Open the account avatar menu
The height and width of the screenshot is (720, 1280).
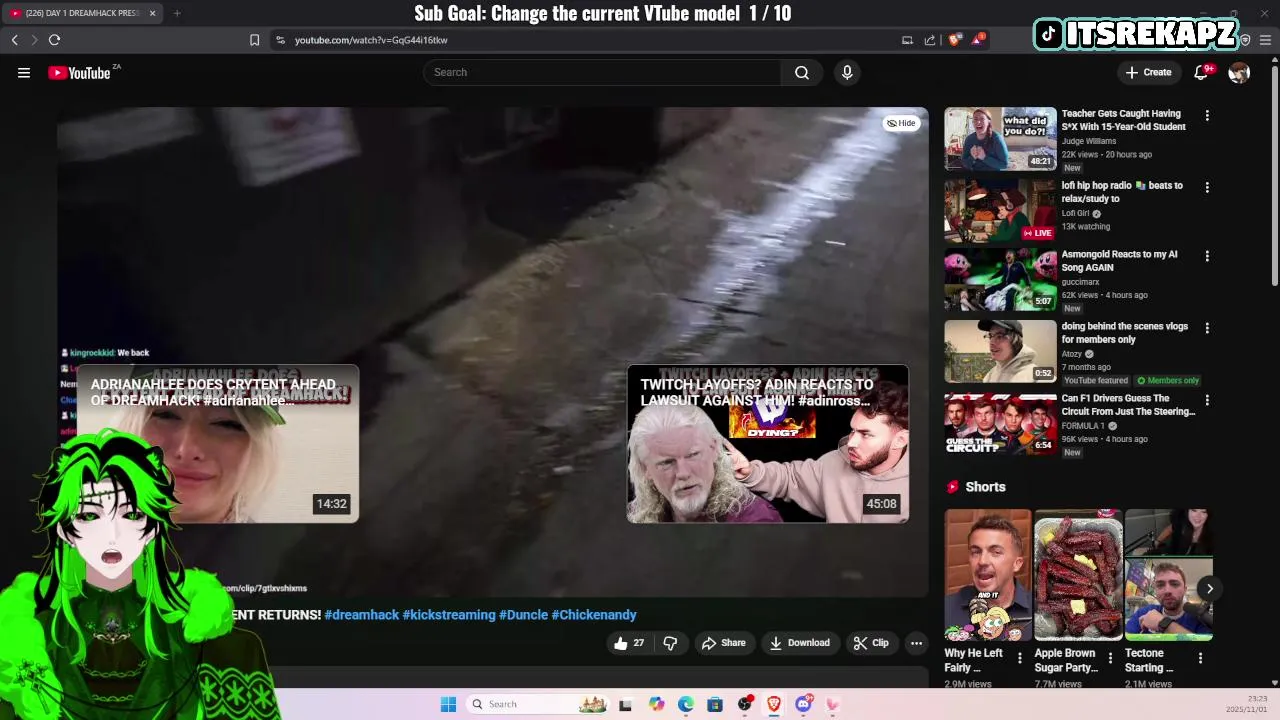coord(1239,72)
